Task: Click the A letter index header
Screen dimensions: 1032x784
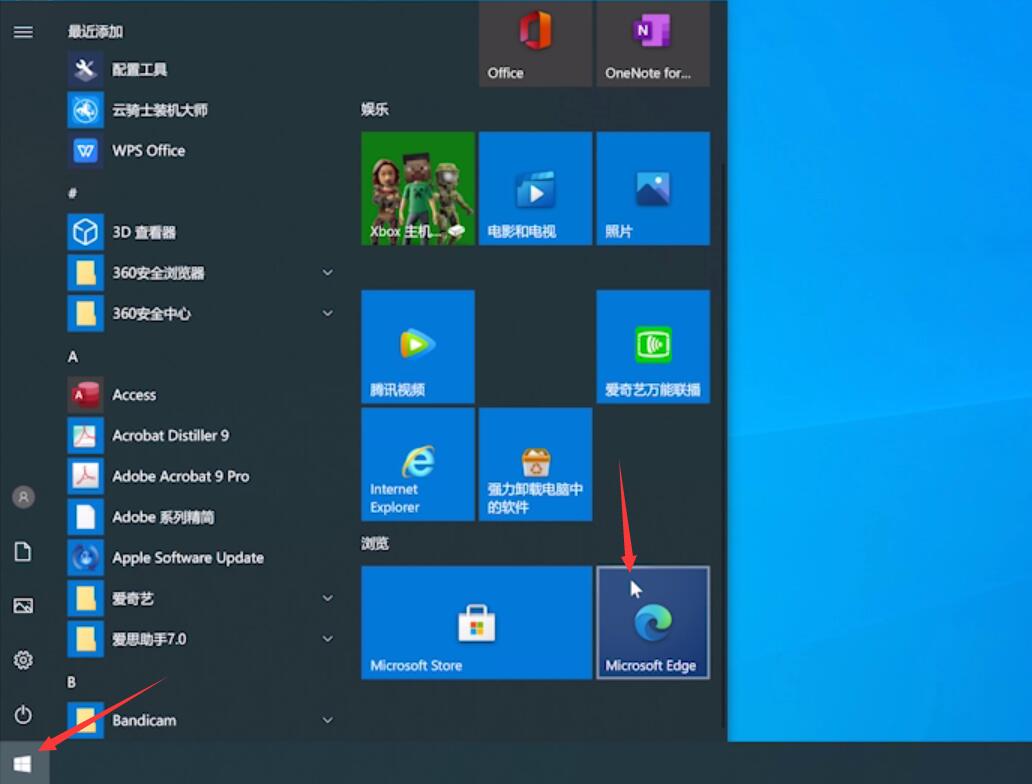Action: click(x=72, y=356)
